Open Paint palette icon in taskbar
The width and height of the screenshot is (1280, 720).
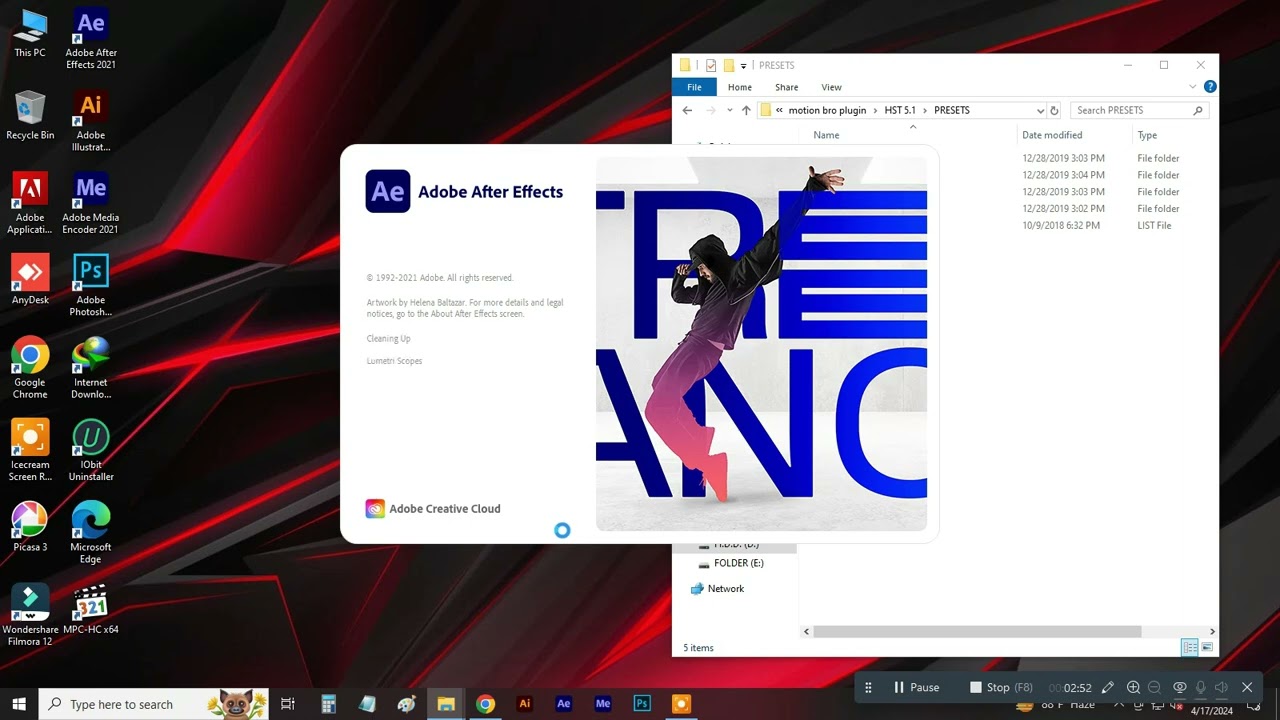tap(406, 704)
